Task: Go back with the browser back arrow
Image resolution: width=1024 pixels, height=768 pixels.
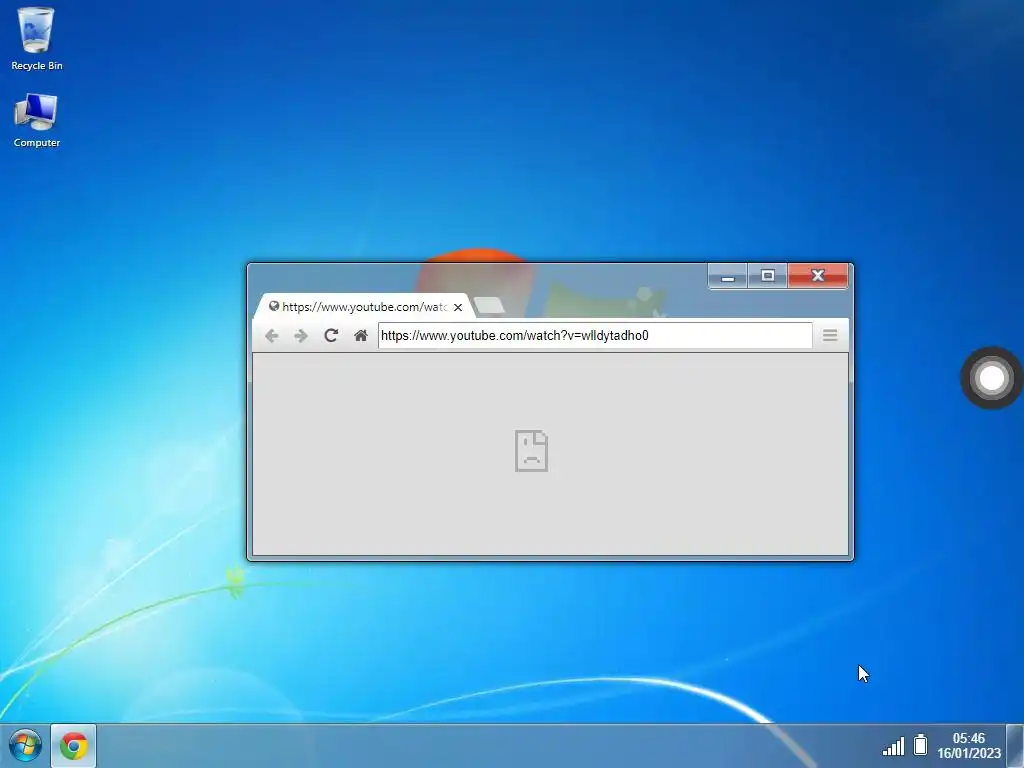Action: (x=272, y=336)
